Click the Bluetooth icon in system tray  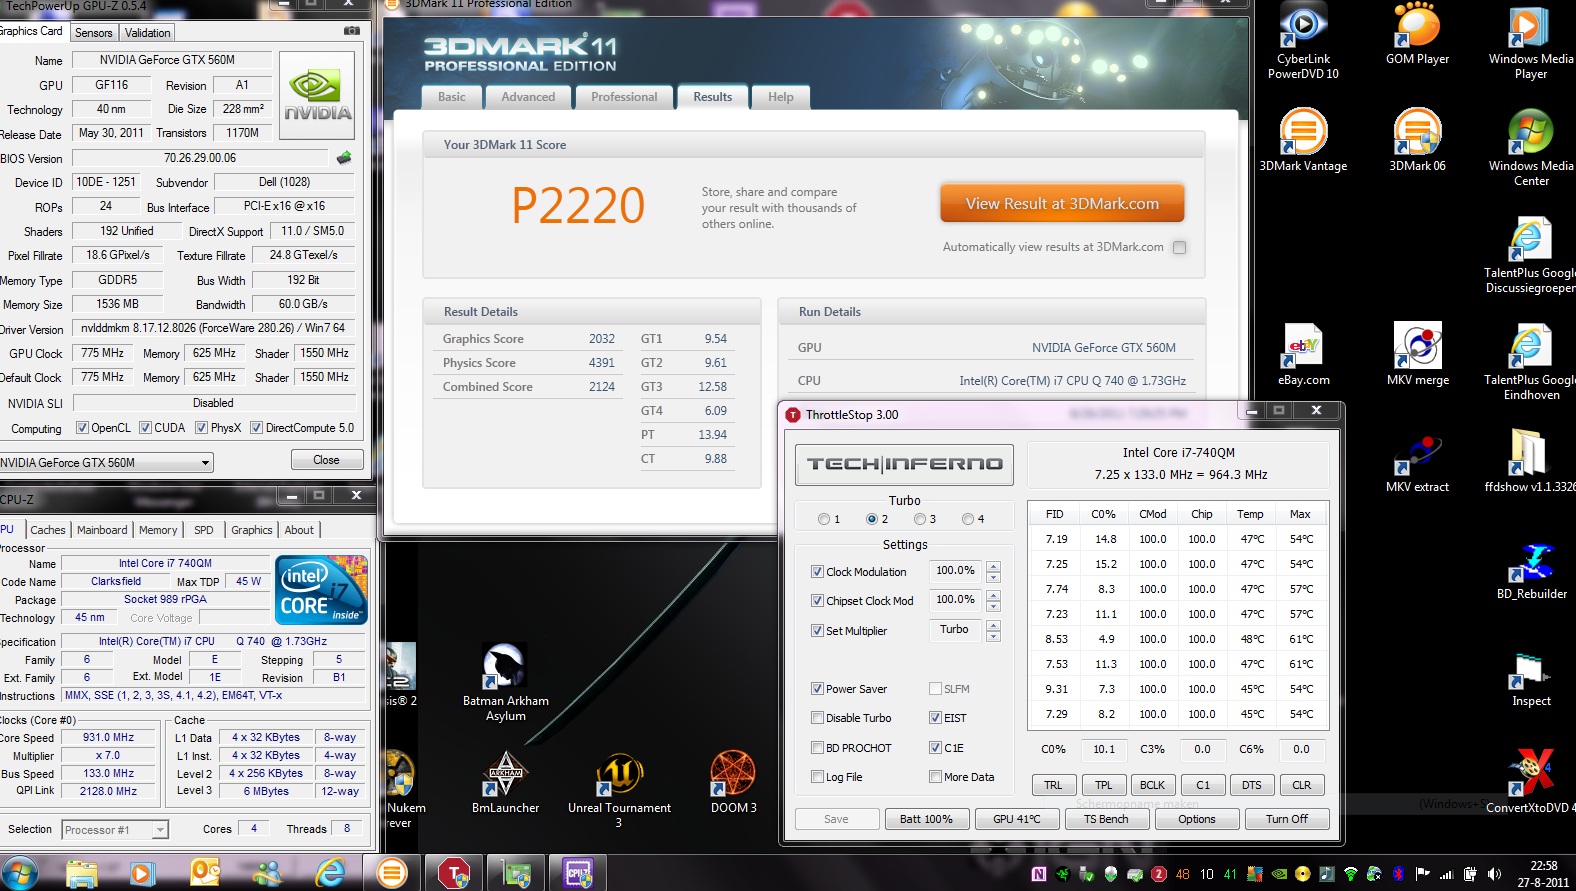pos(1398,874)
